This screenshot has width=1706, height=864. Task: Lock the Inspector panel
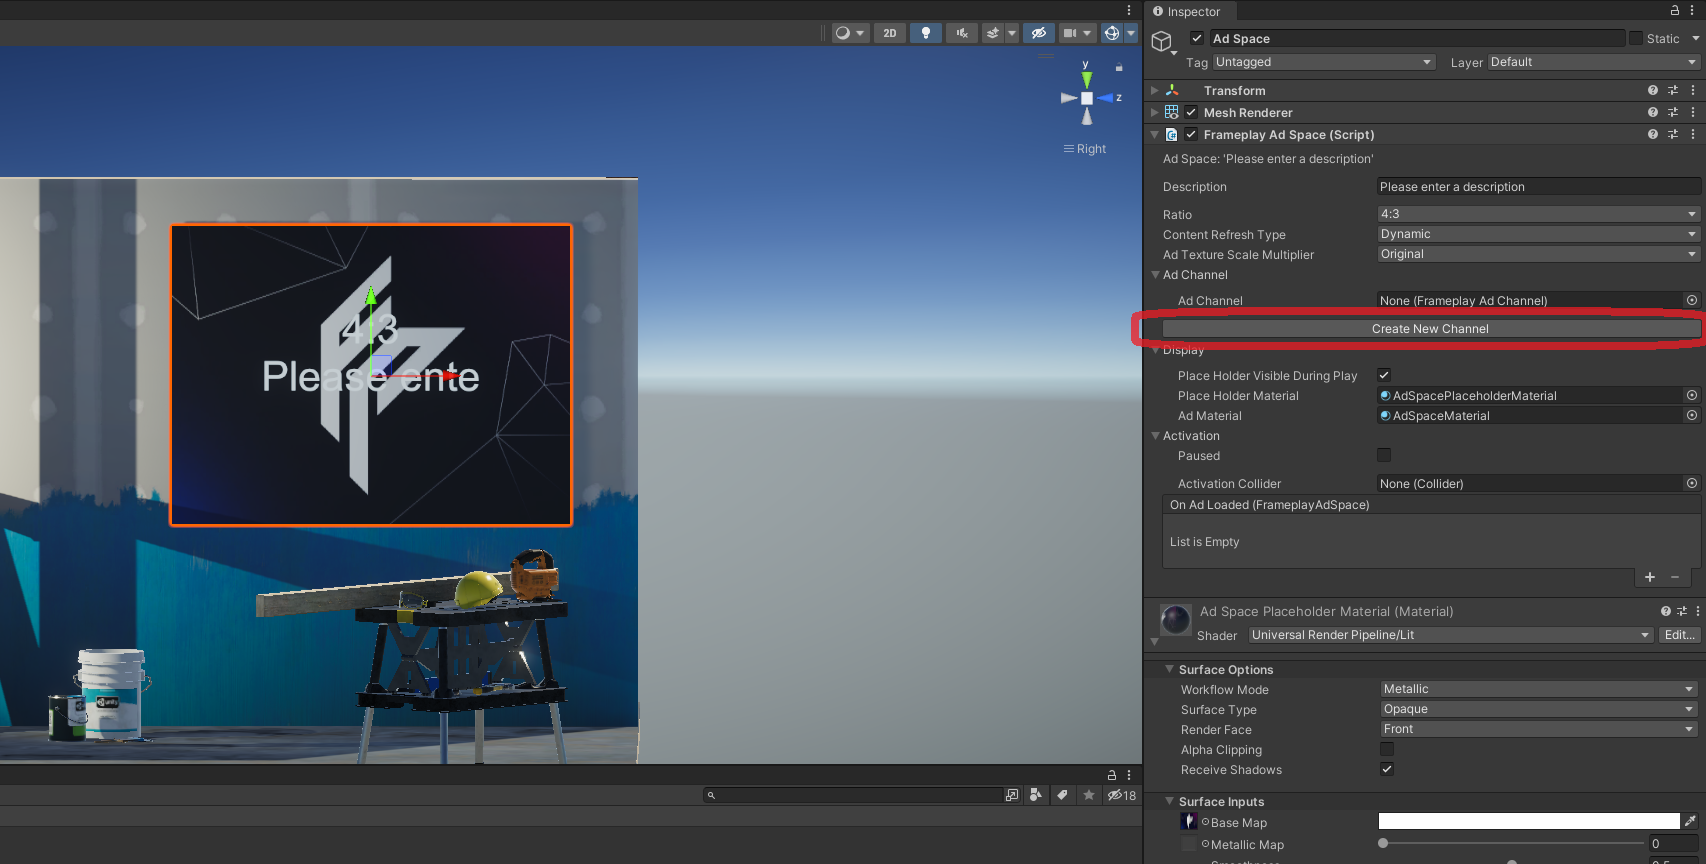[x=1674, y=10]
